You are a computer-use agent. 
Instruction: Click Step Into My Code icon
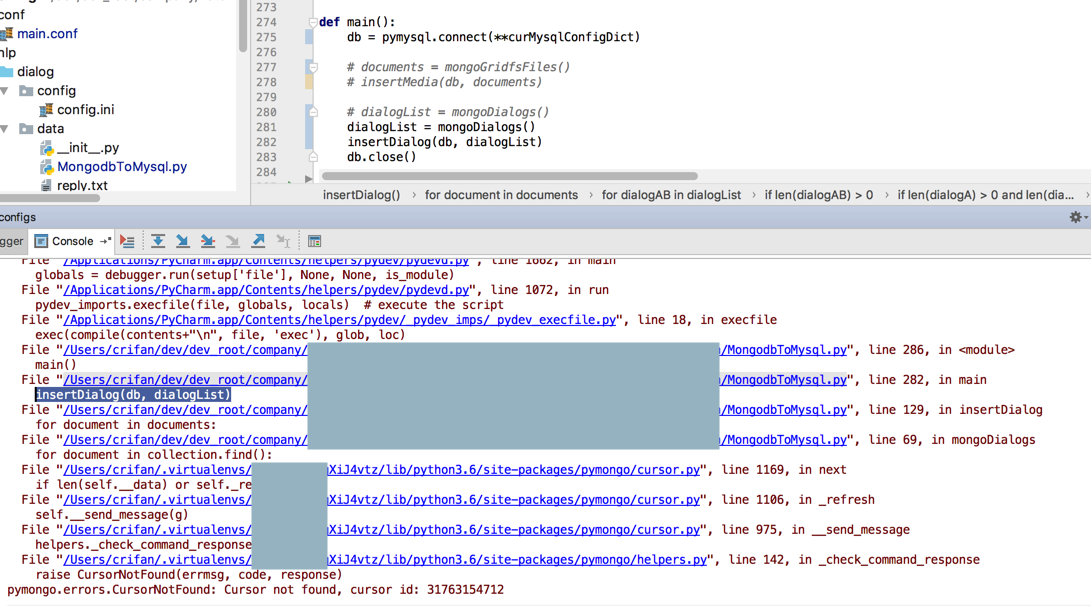pos(207,241)
